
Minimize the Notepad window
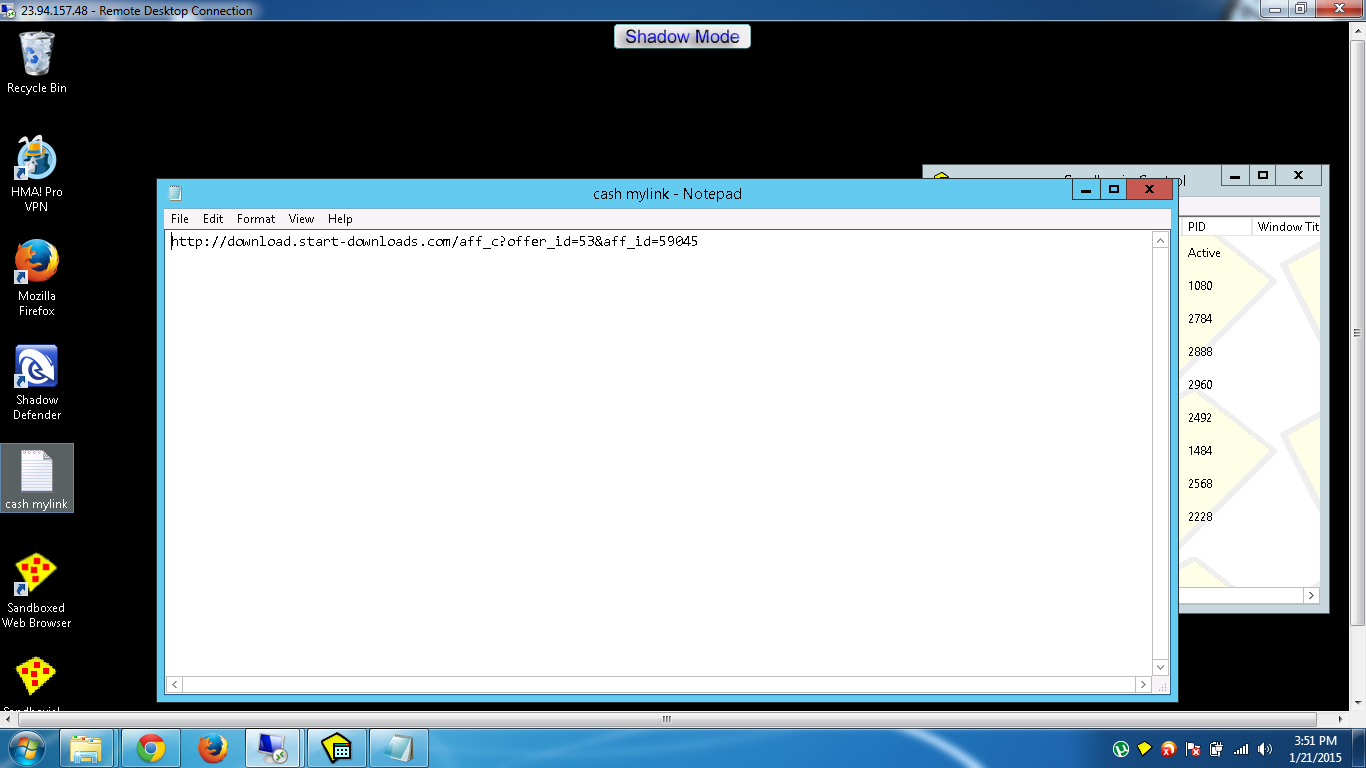(1086, 189)
